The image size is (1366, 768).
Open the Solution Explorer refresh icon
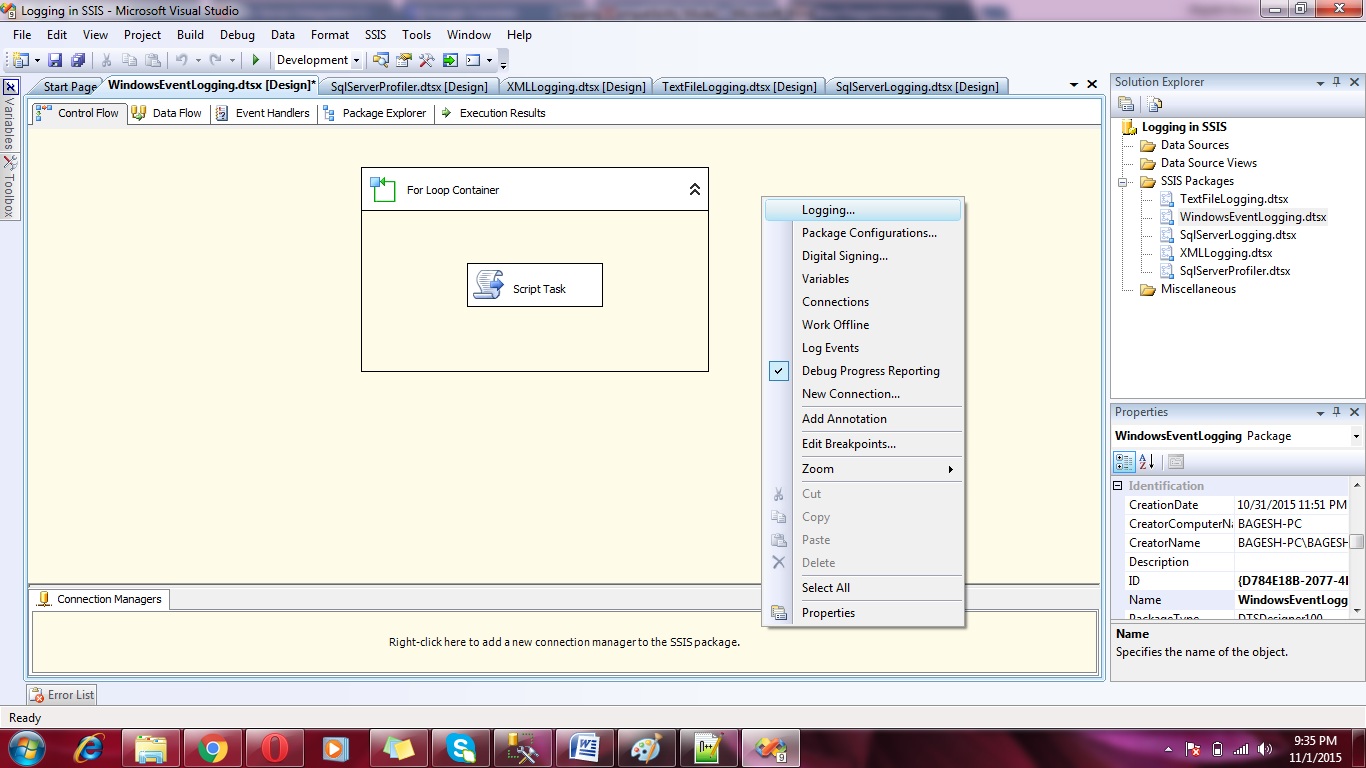(x=1154, y=104)
